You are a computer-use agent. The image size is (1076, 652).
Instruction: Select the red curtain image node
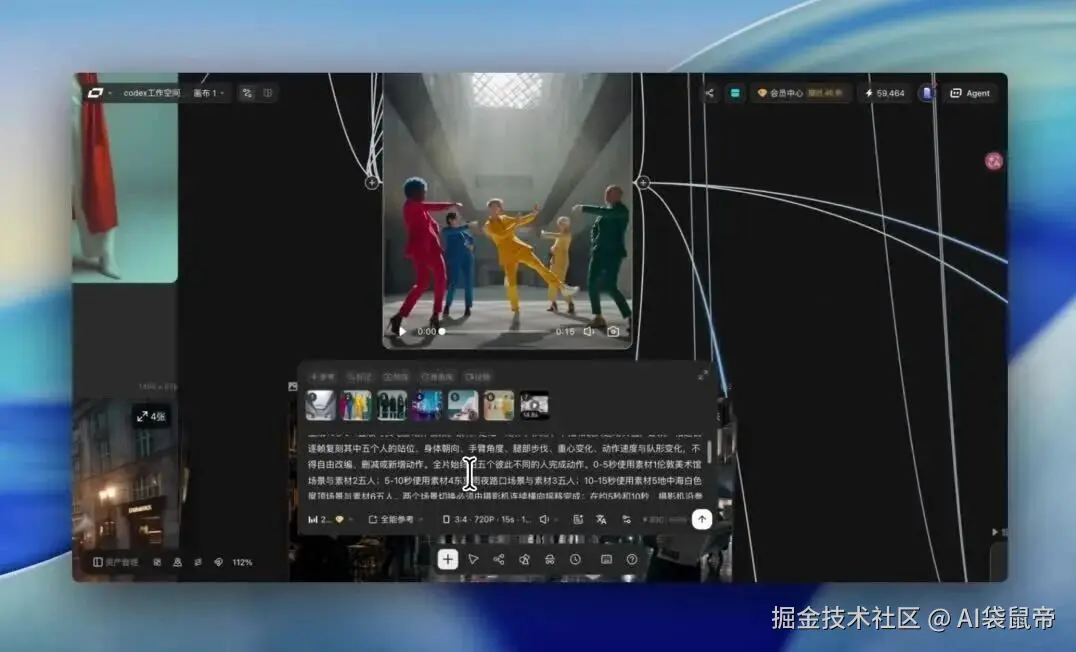pos(125,178)
